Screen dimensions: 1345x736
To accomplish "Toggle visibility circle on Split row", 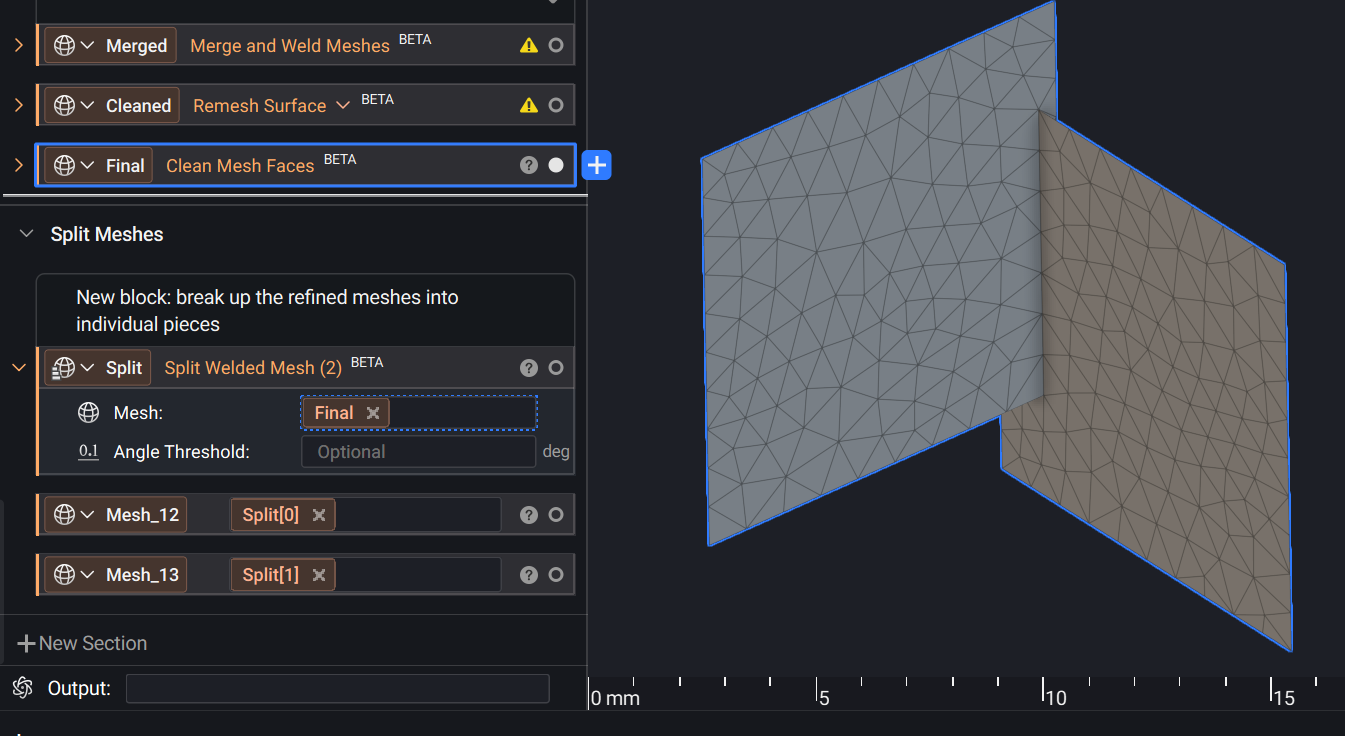I will pyautogui.click(x=556, y=368).
